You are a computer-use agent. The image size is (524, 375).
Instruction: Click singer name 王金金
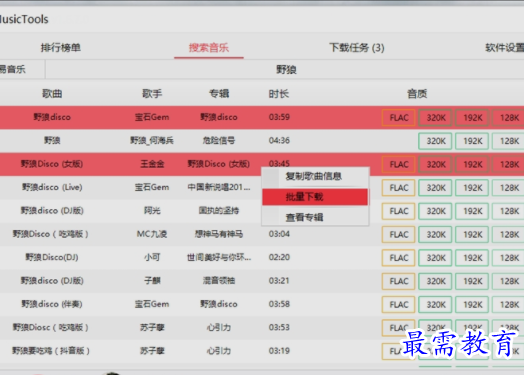[x=152, y=164]
